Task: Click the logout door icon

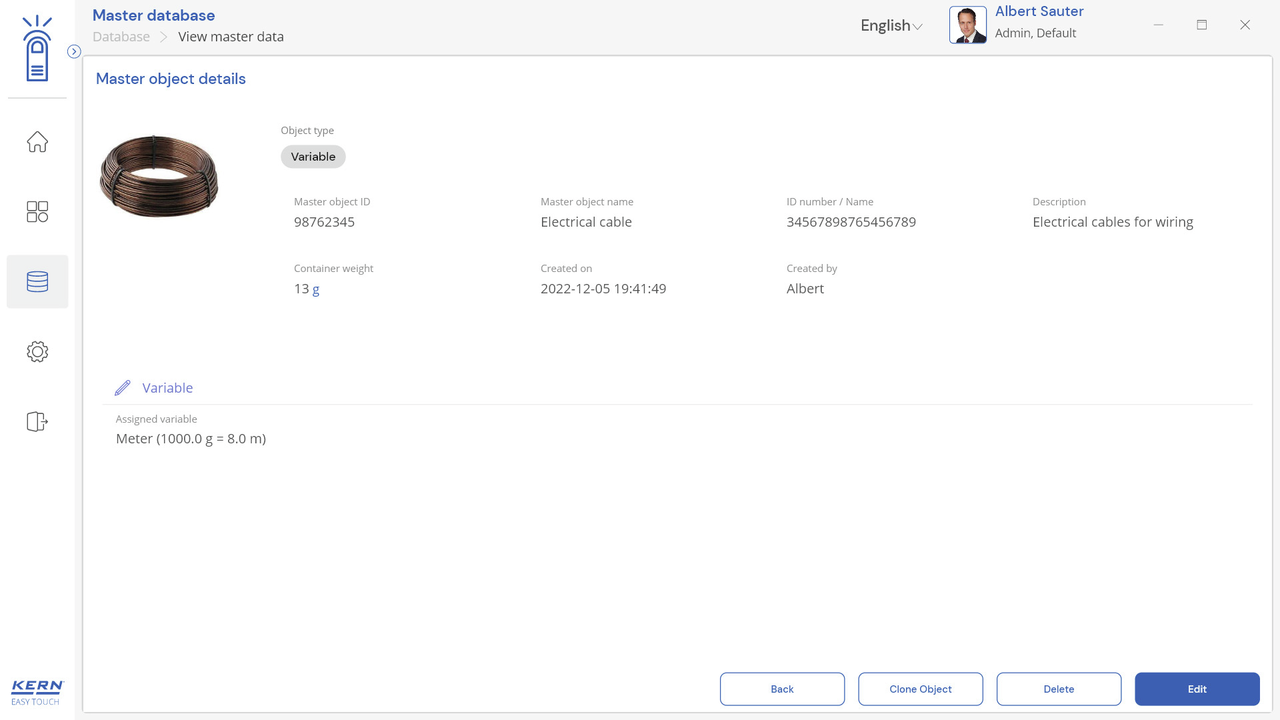Action: pos(37,422)
